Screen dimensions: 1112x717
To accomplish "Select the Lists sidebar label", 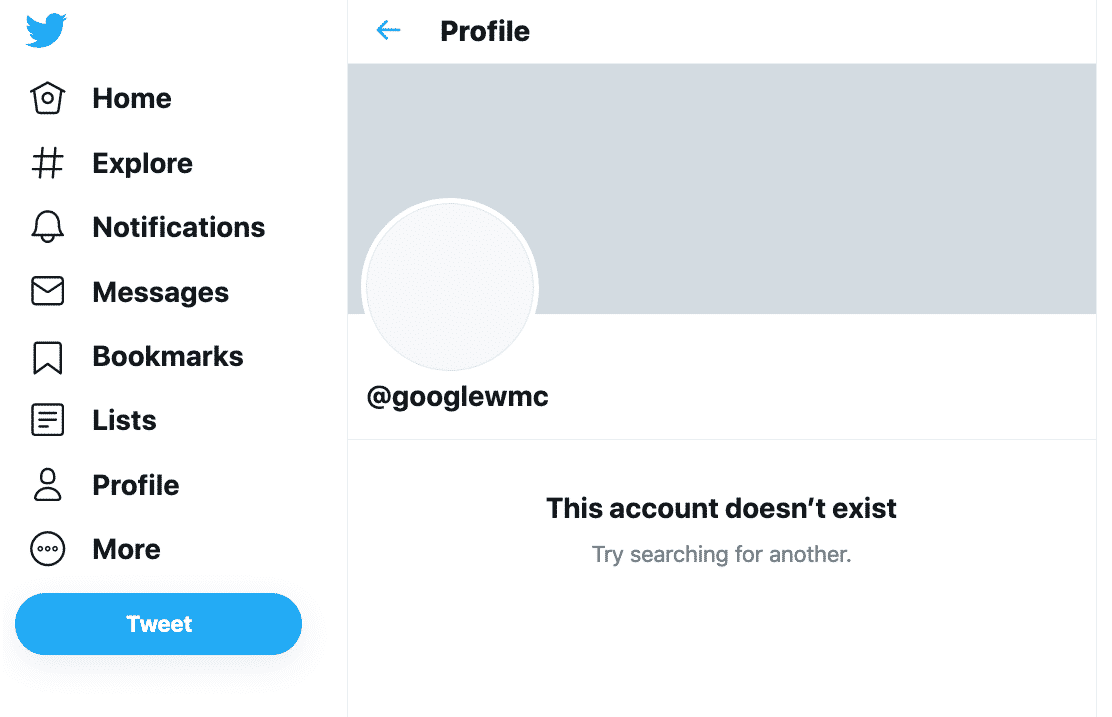I will (125, 421).
